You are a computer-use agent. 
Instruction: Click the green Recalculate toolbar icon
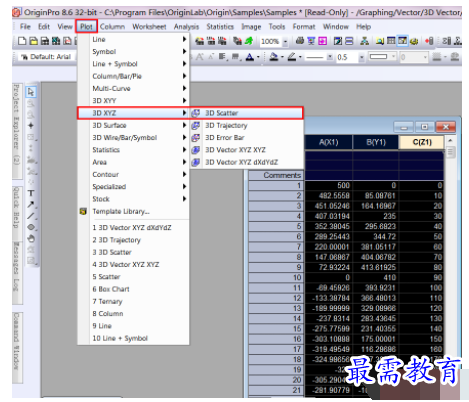click(x=249, y=41)
